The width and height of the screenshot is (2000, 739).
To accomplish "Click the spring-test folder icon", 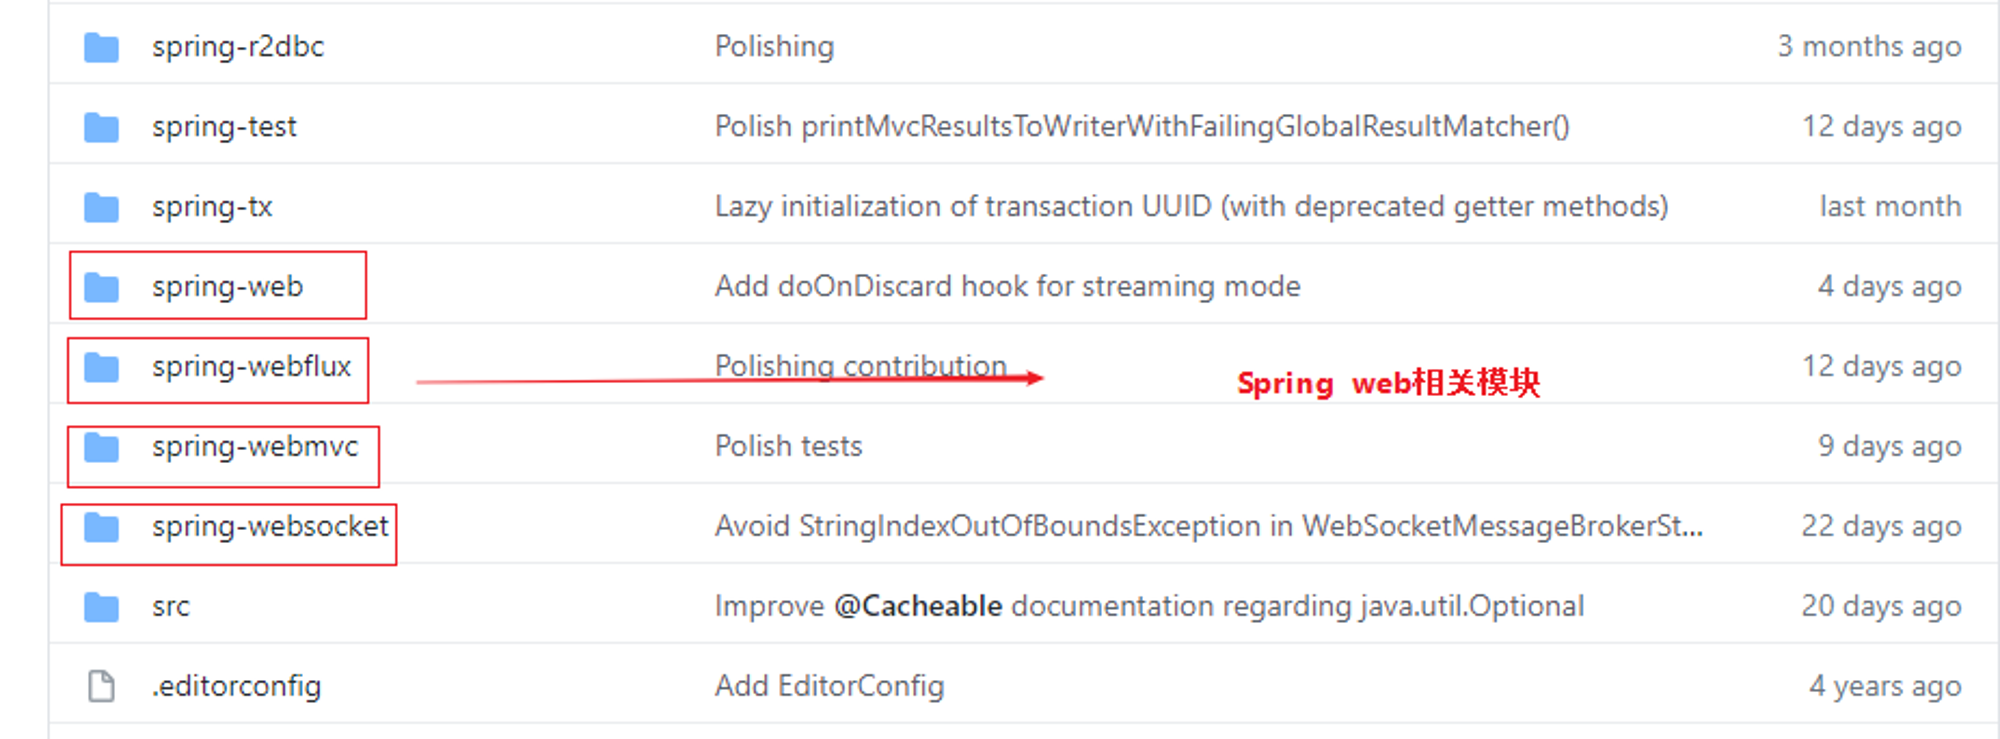I will click(101, 127).
